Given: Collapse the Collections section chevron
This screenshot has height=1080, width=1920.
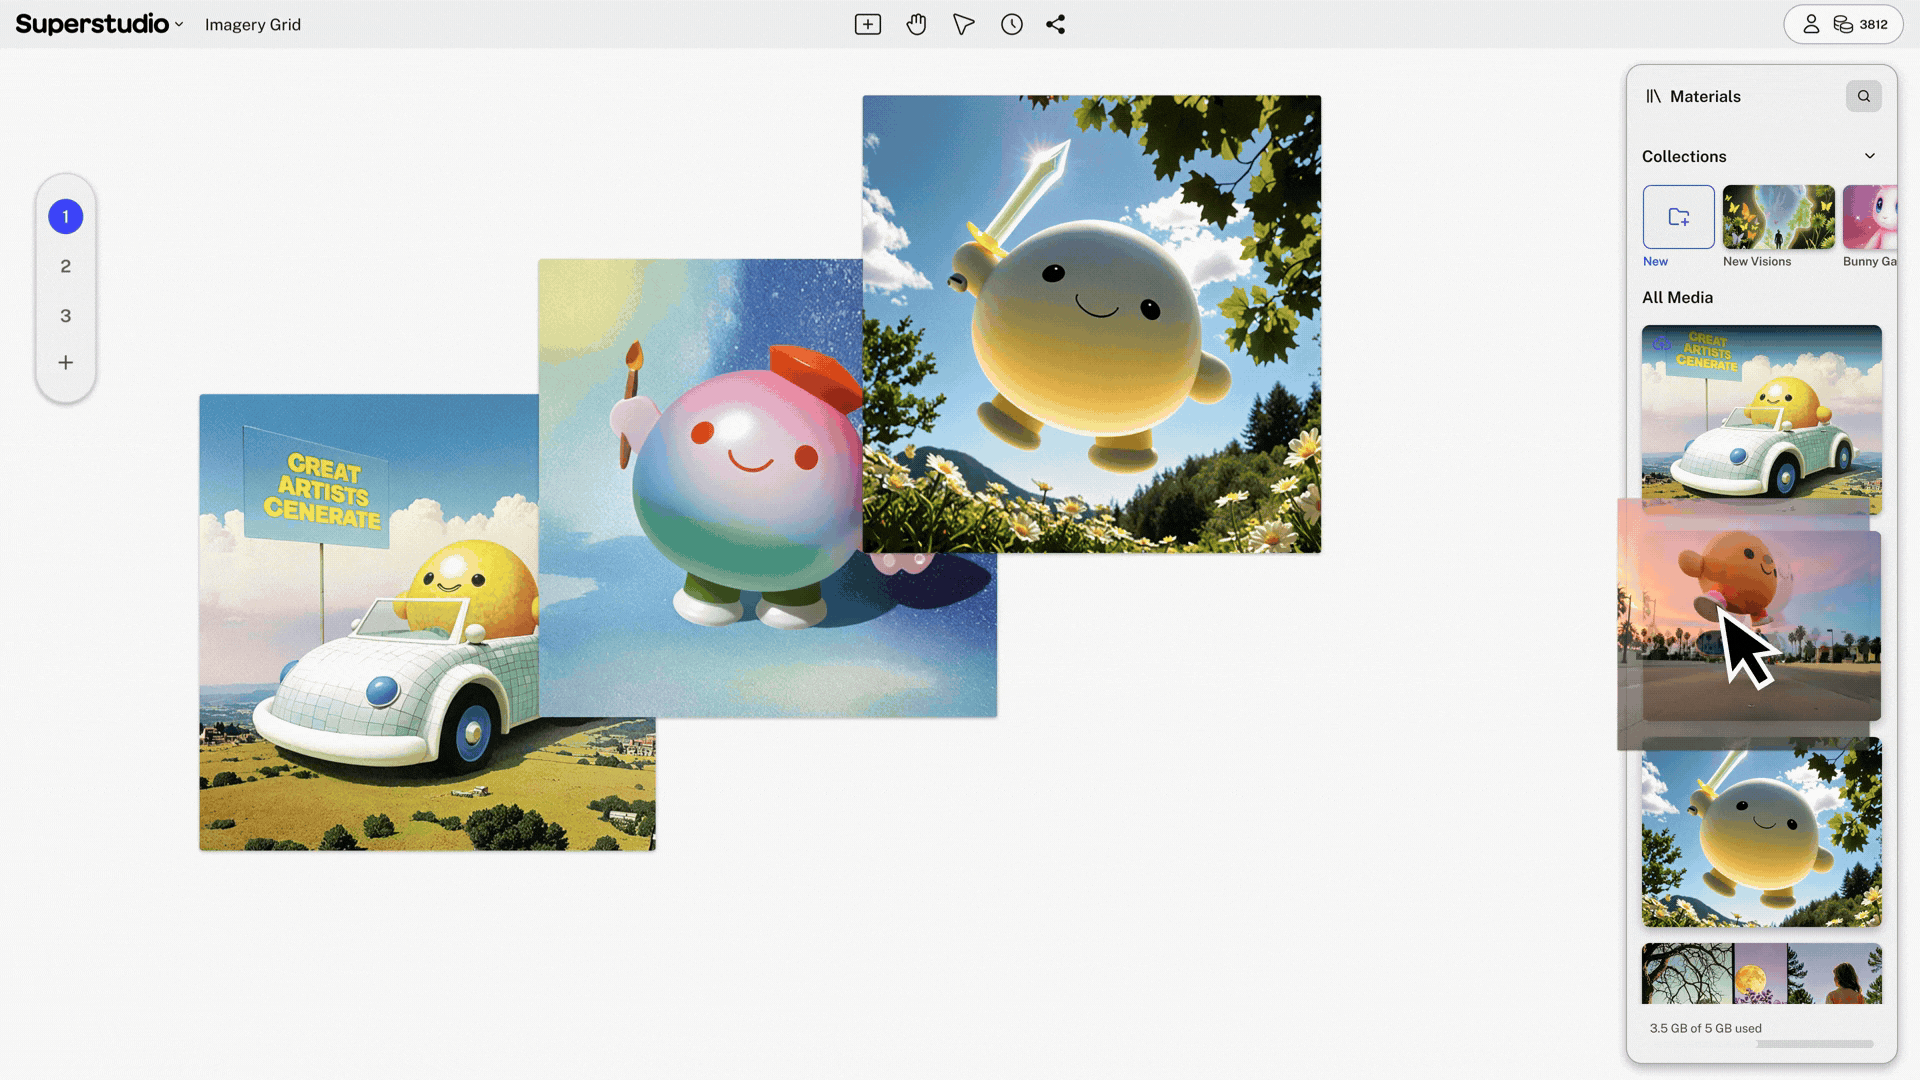Looking at the screenshot, I should [x=1869, y=156].
